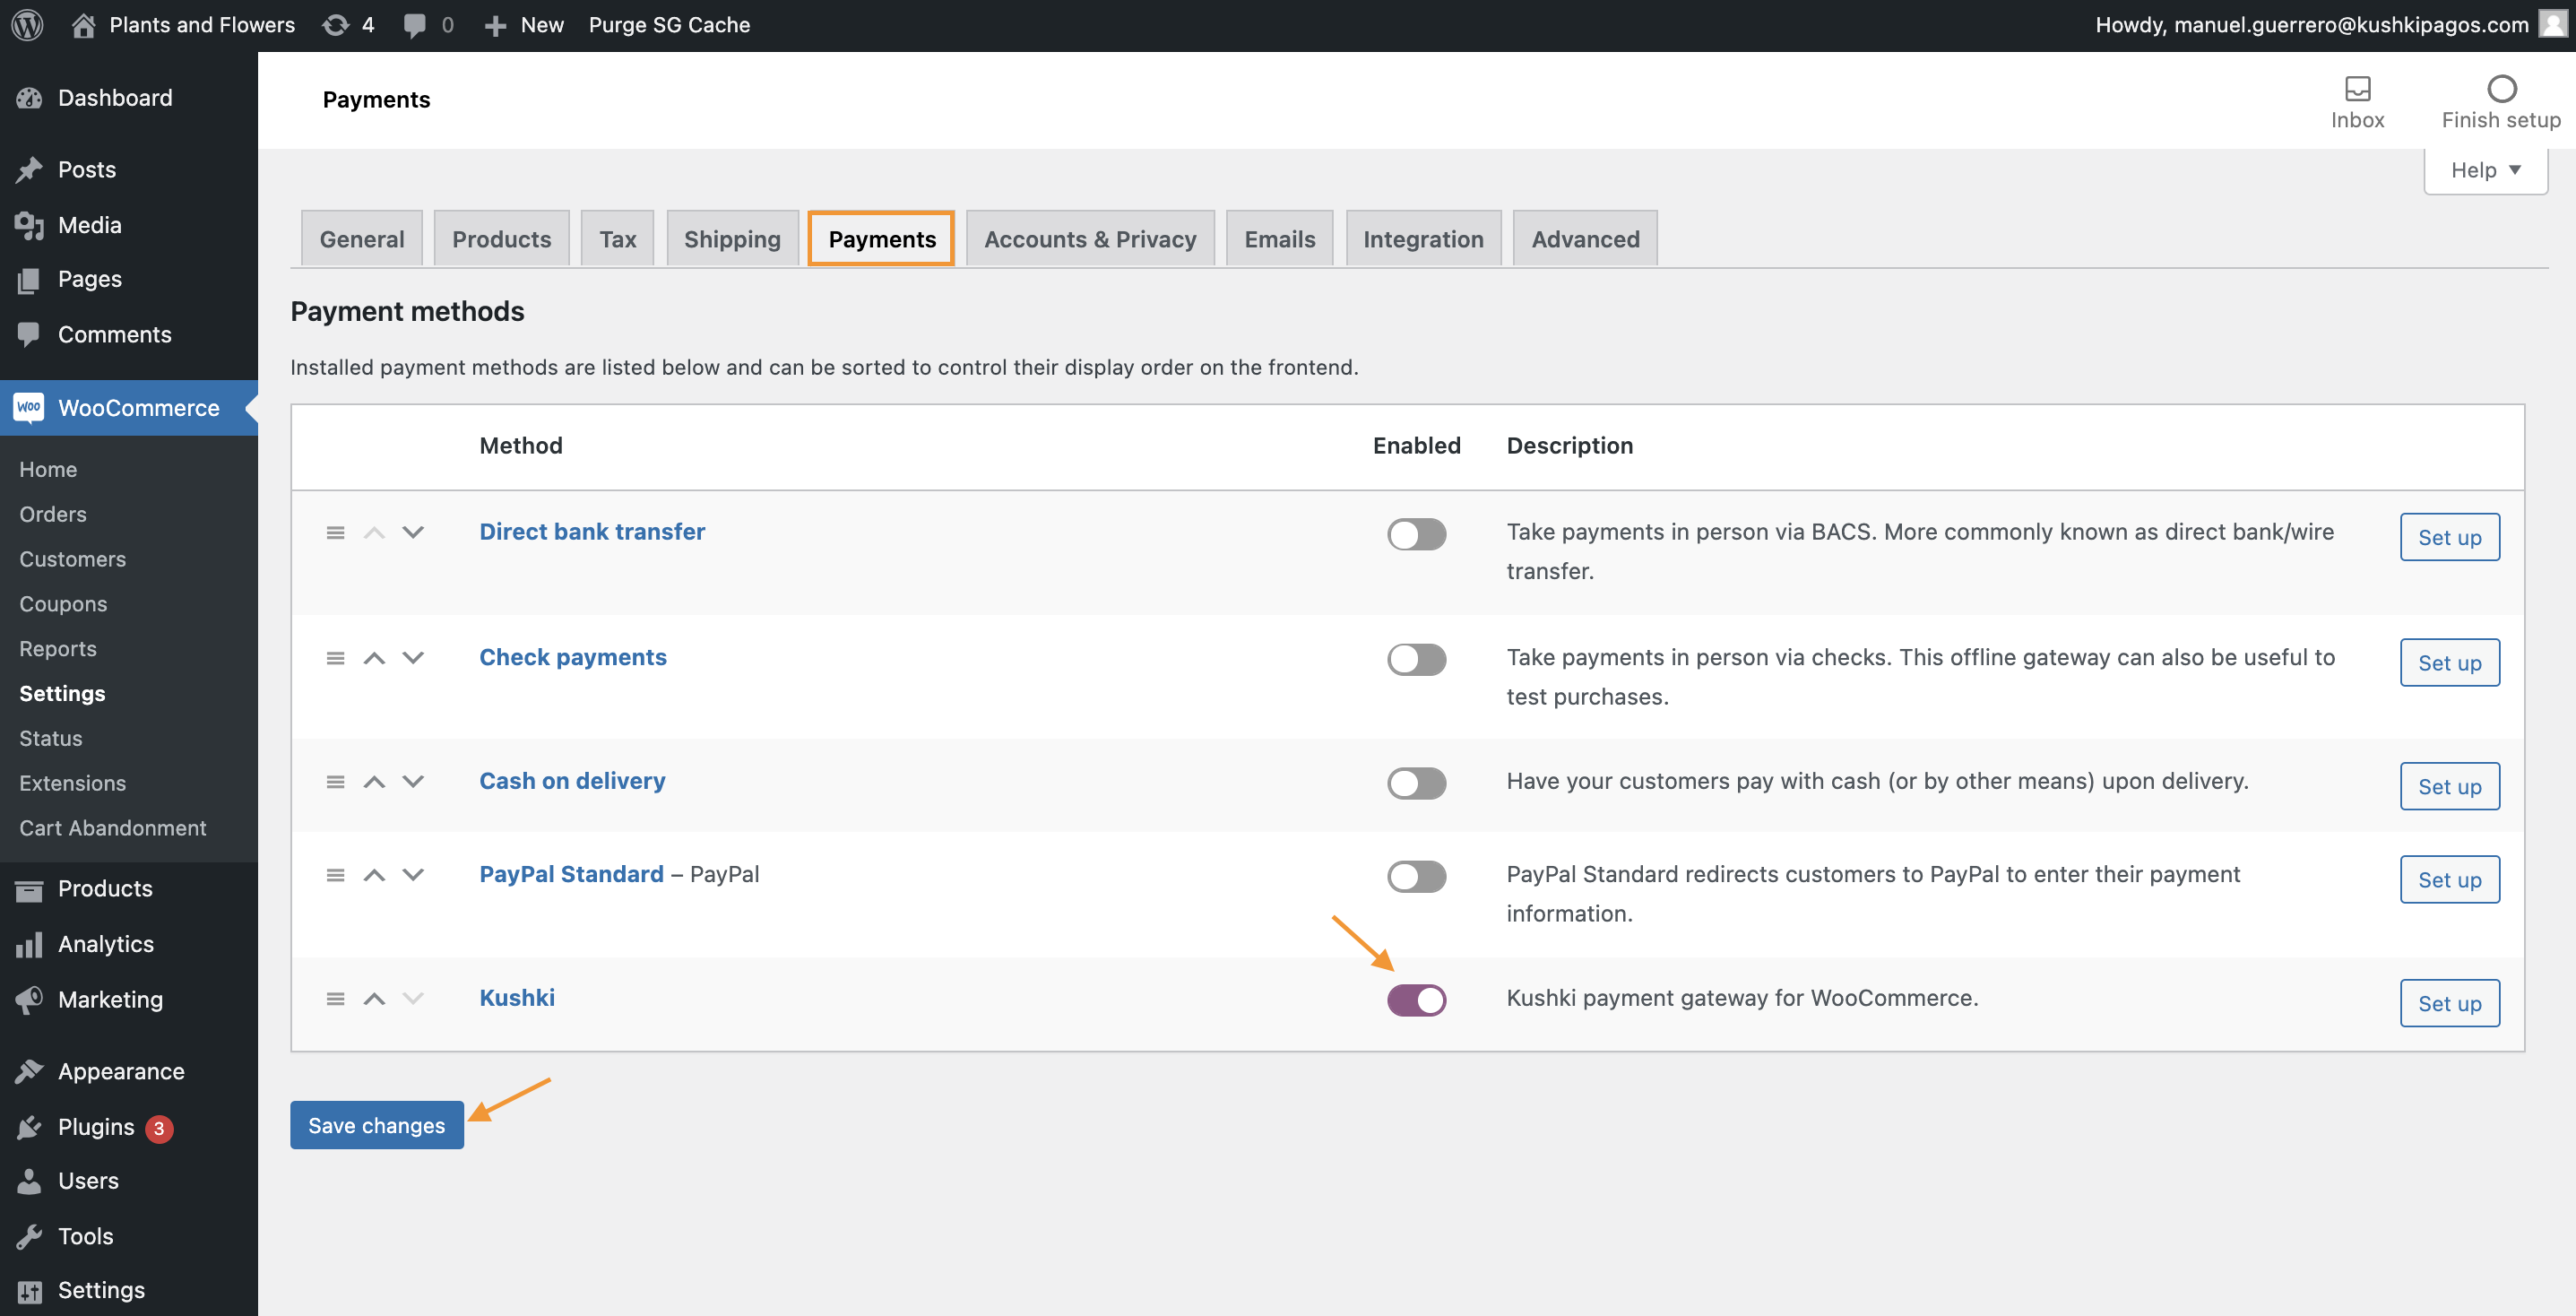Viewport: 2576px width, 1316px height.
Task: Click drag handle for Direct bank transfer
Action: [335, 533]
